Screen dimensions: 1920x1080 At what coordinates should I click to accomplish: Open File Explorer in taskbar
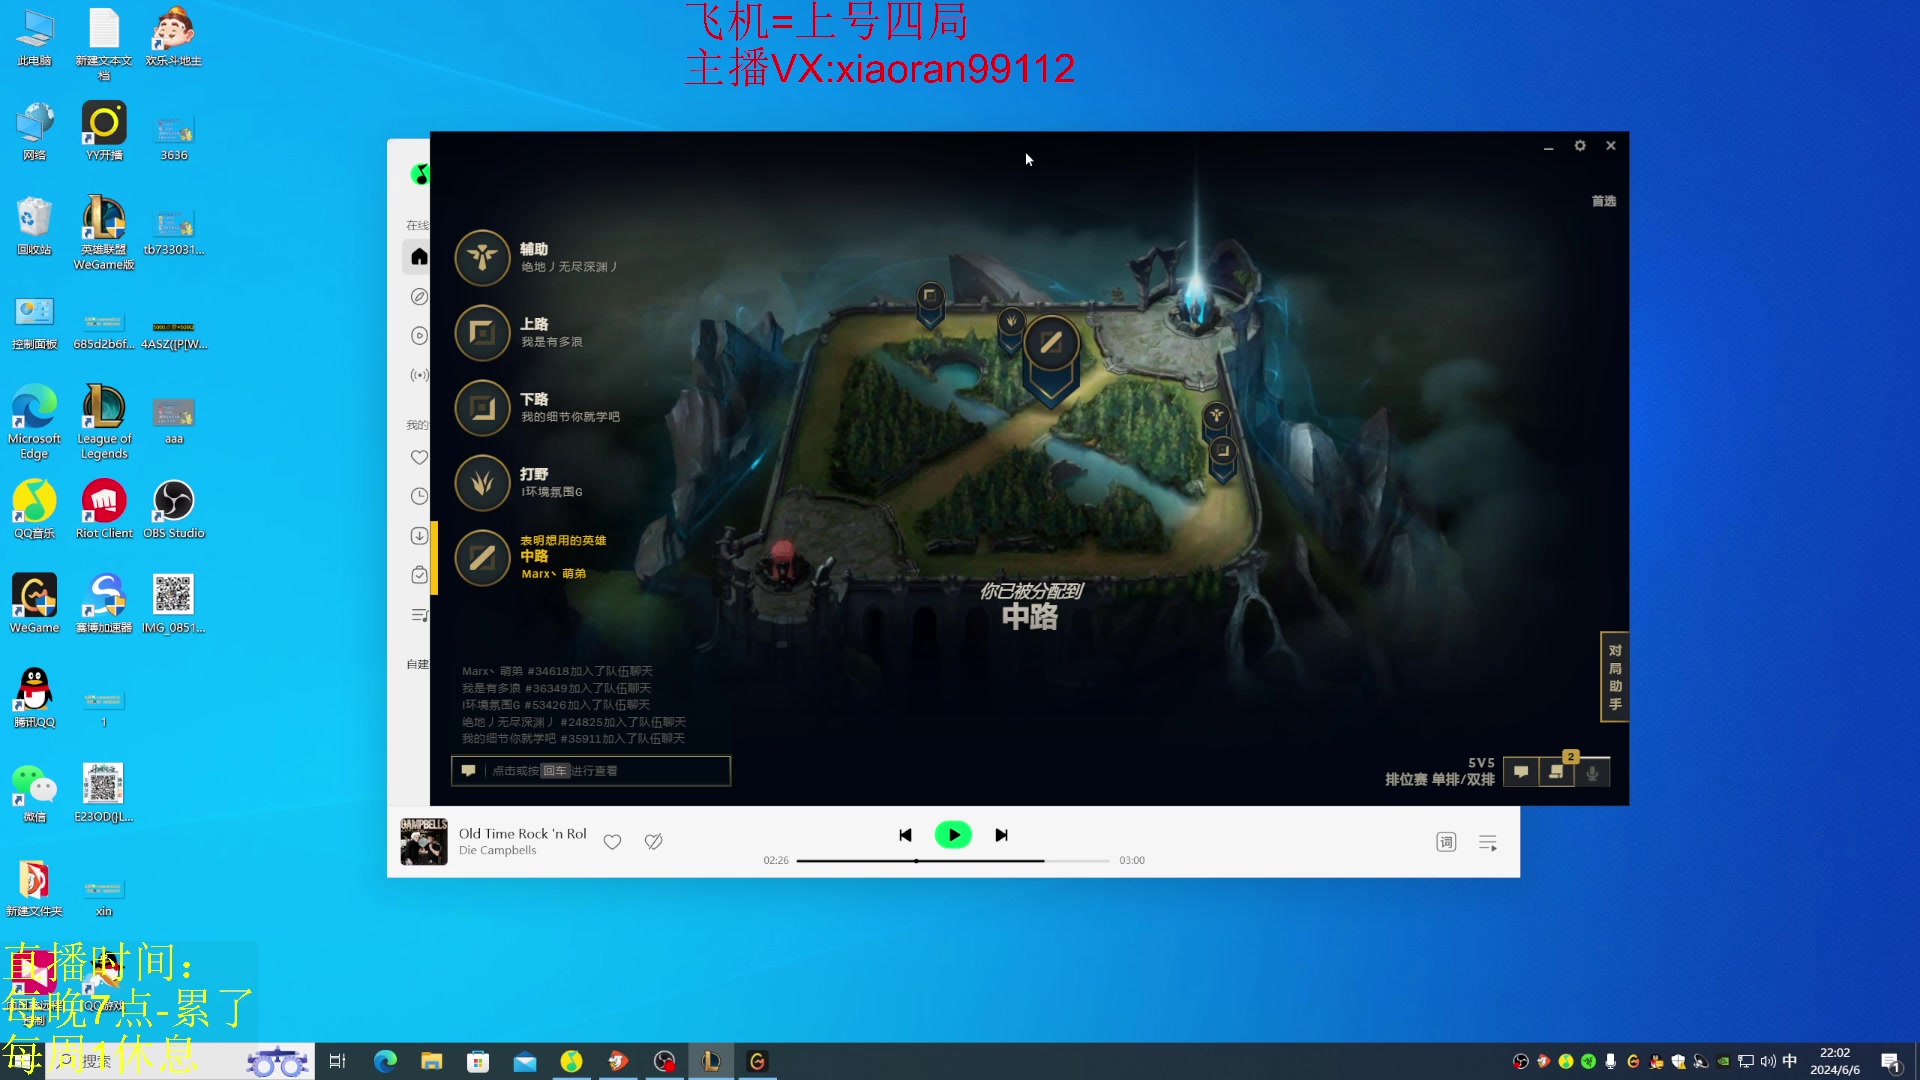(x=432, y=1062)
